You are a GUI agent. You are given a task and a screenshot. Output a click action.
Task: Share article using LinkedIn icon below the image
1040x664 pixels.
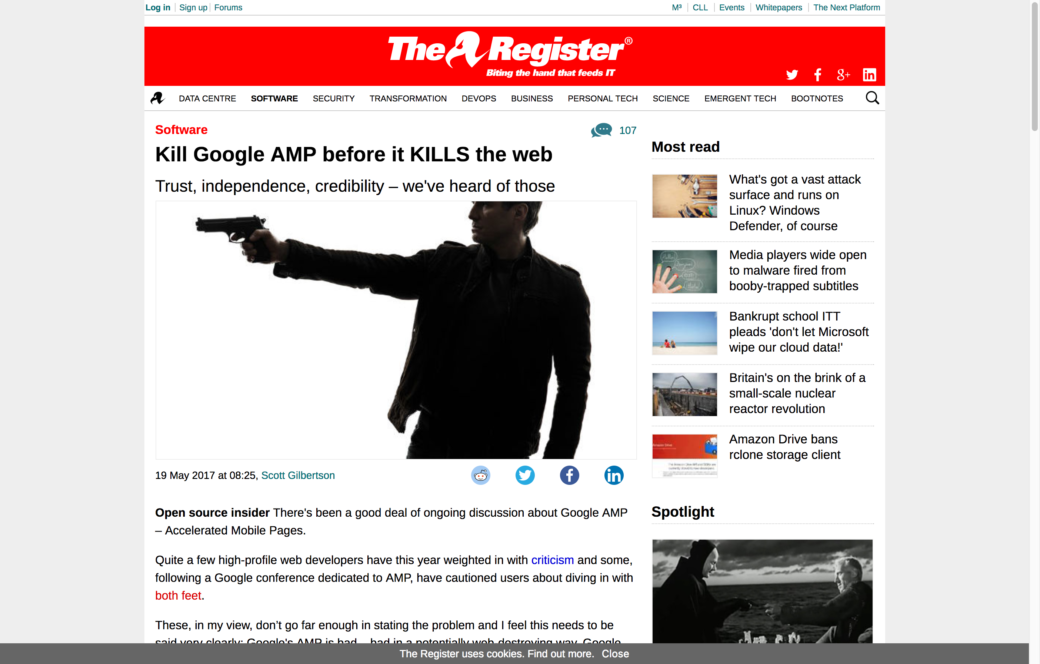pyautogui.click(x=614, y=475)
